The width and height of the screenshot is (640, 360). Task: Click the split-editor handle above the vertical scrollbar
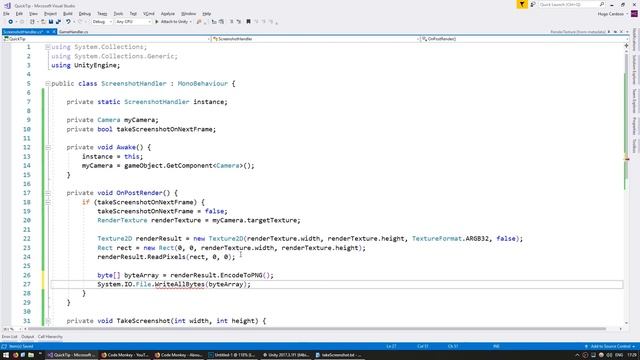click(626, 46)
